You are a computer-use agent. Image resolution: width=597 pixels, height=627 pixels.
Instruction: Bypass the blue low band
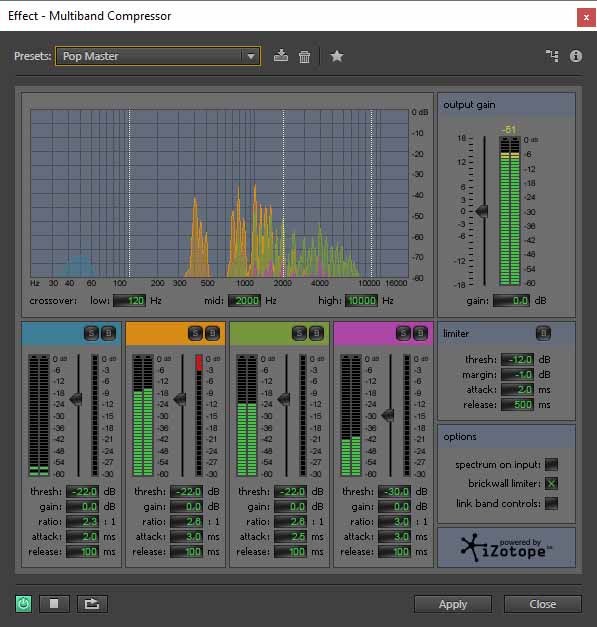108,333
